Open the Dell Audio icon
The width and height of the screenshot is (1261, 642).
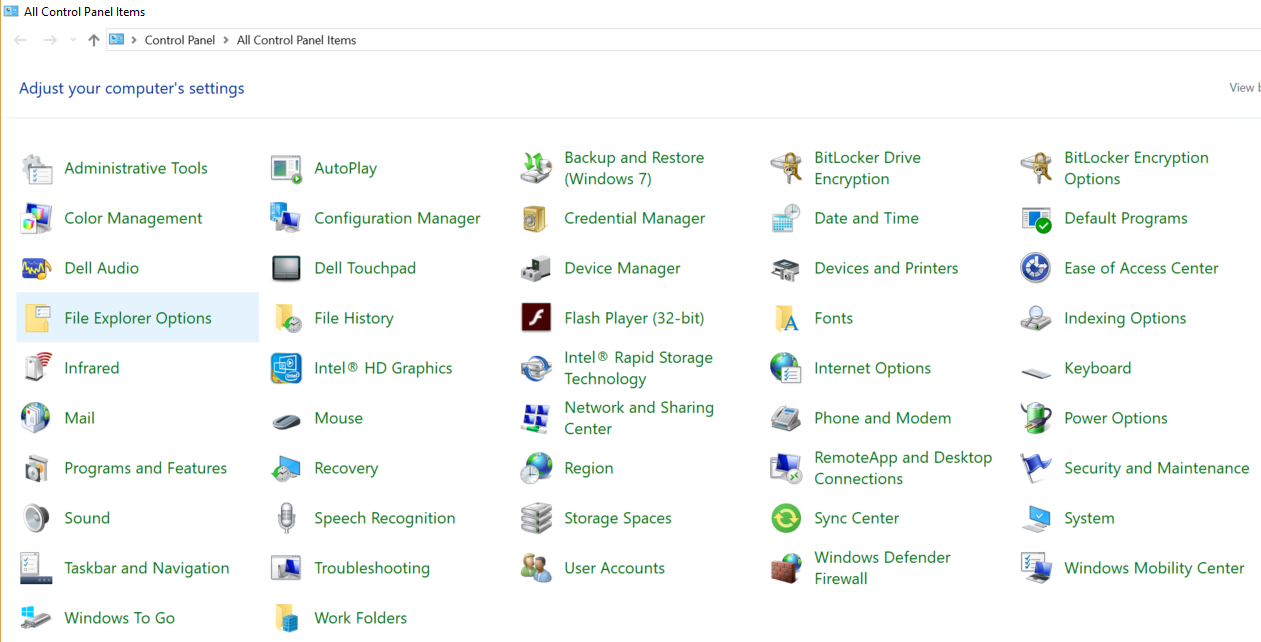(37, 269)
